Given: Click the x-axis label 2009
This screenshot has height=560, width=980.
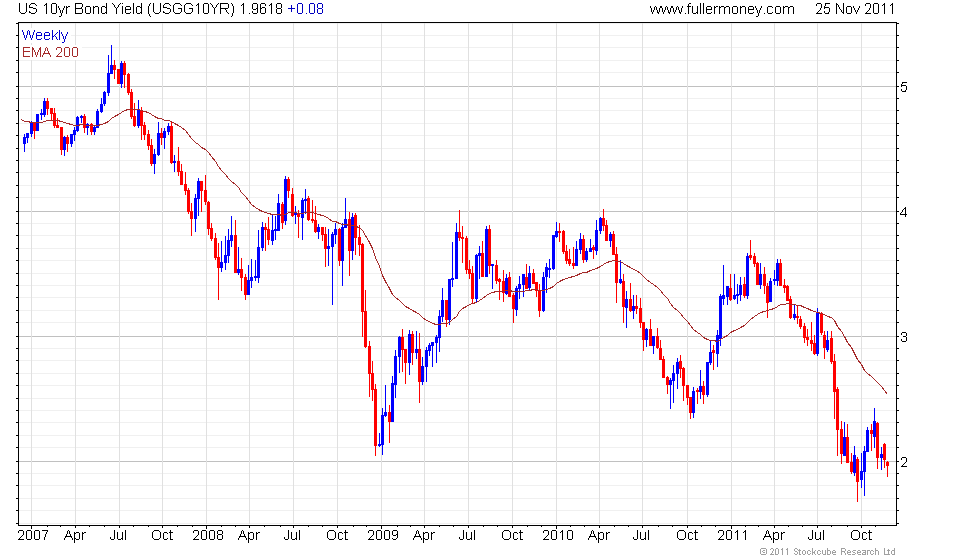Looking at the screenshot, I should [383, 535].
